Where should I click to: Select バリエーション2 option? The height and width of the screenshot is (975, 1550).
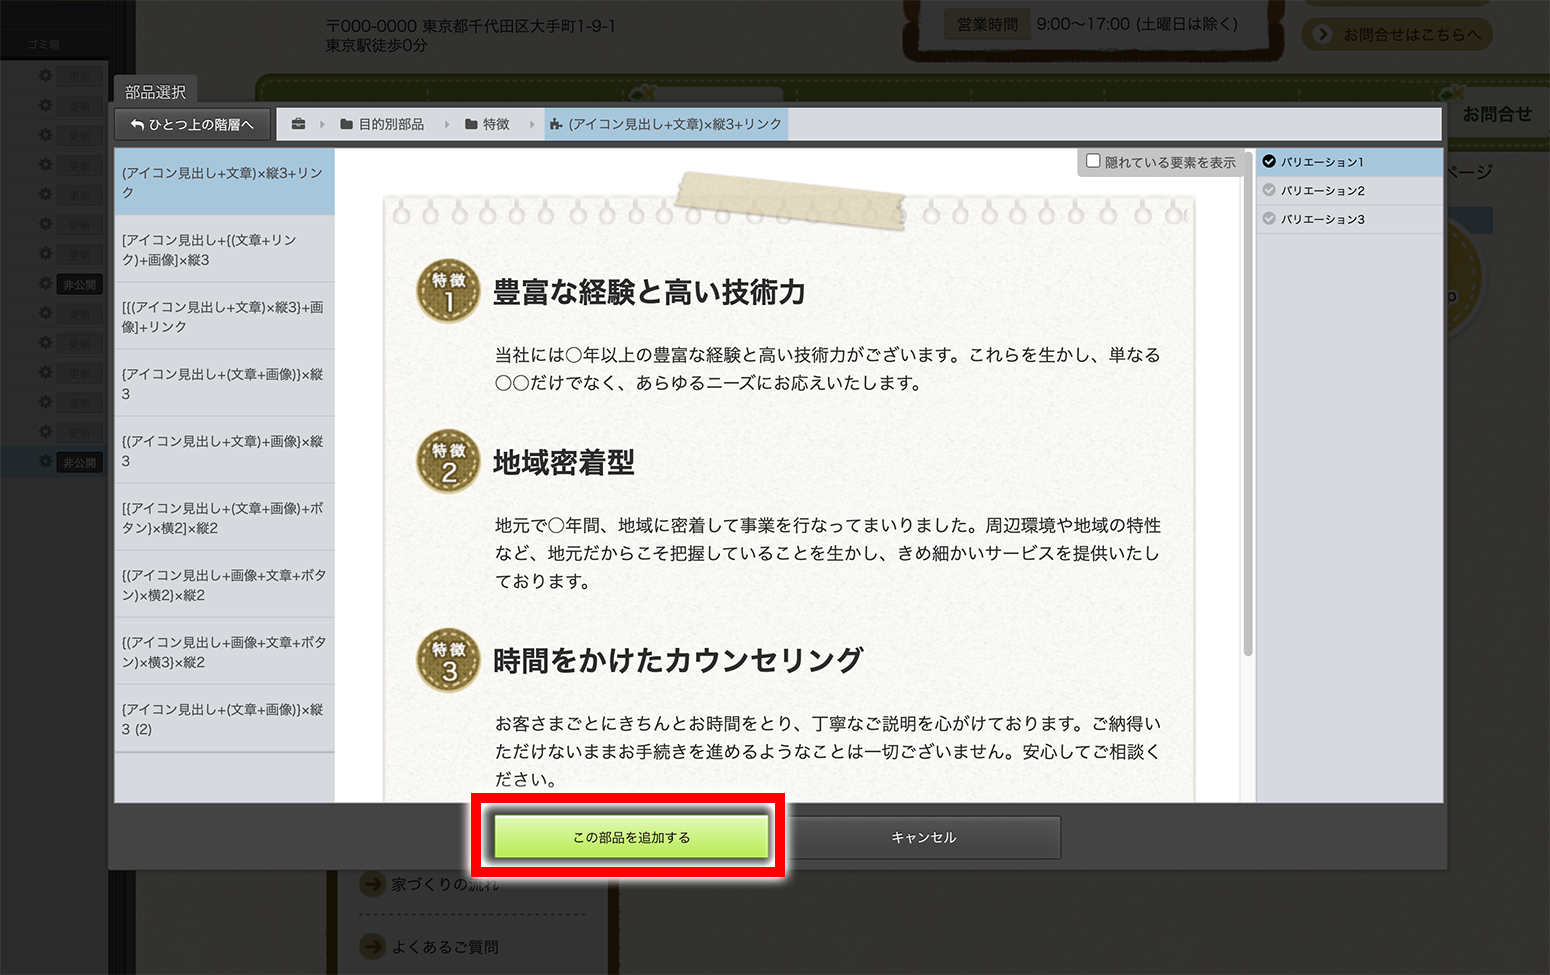click(1322, 190)
